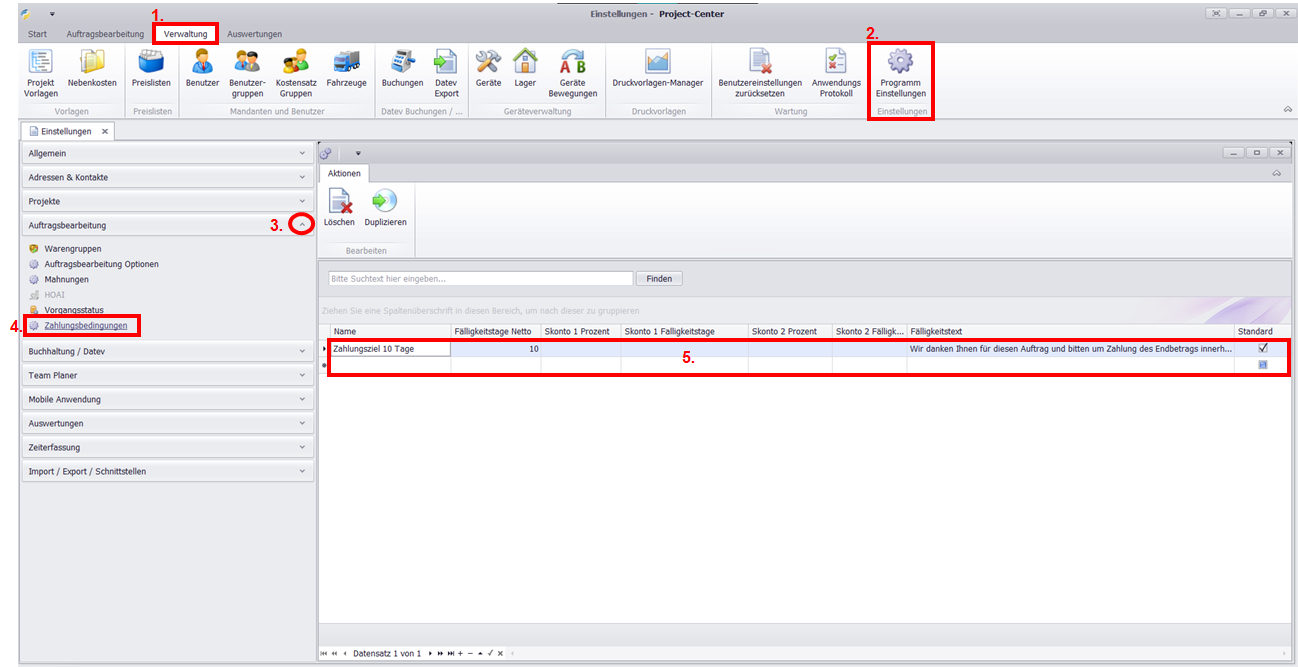Open the Benutzer management icon
1298x667 pixels.
pos(202,62)
